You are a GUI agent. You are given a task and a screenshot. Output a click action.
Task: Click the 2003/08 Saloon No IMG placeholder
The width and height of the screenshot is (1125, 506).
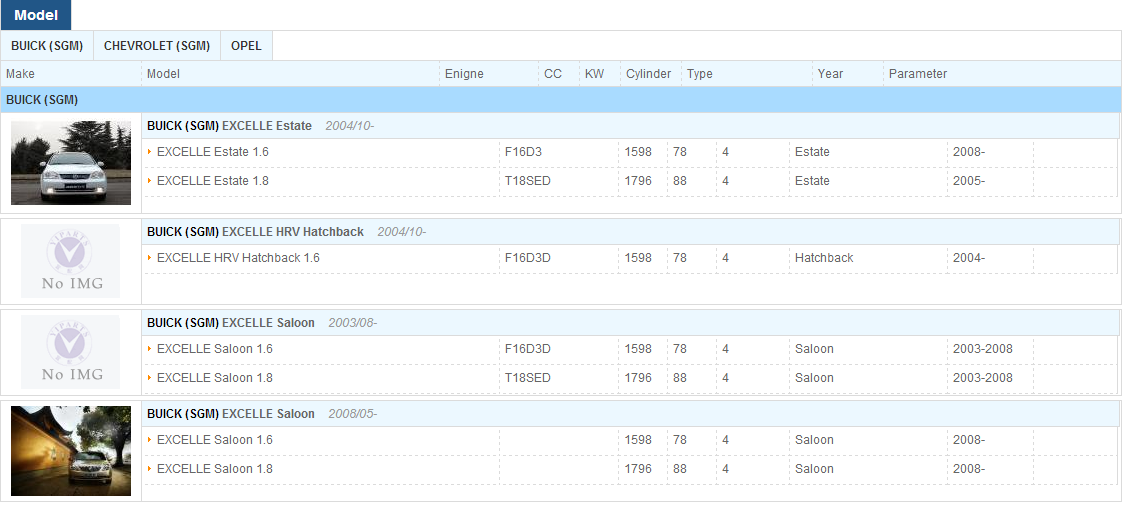pos(70,352)
